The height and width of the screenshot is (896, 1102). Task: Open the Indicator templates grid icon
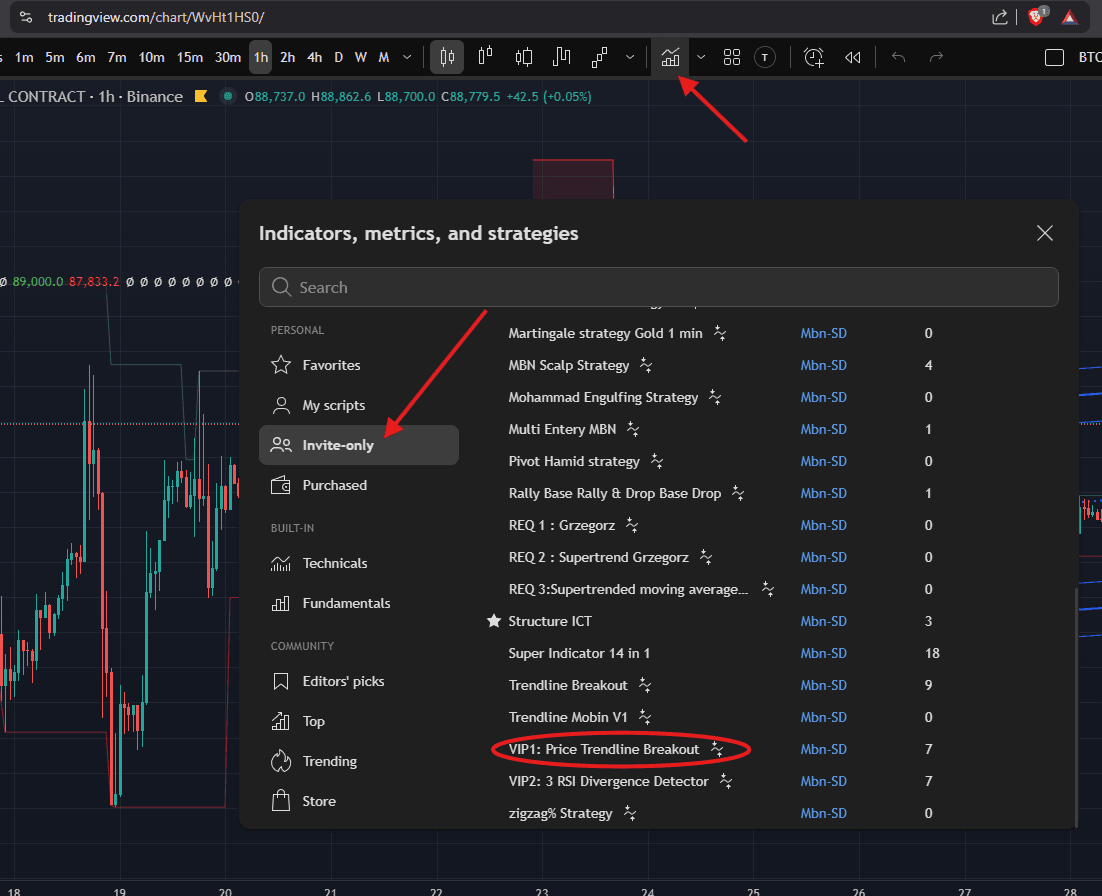(x=732, y=57)
